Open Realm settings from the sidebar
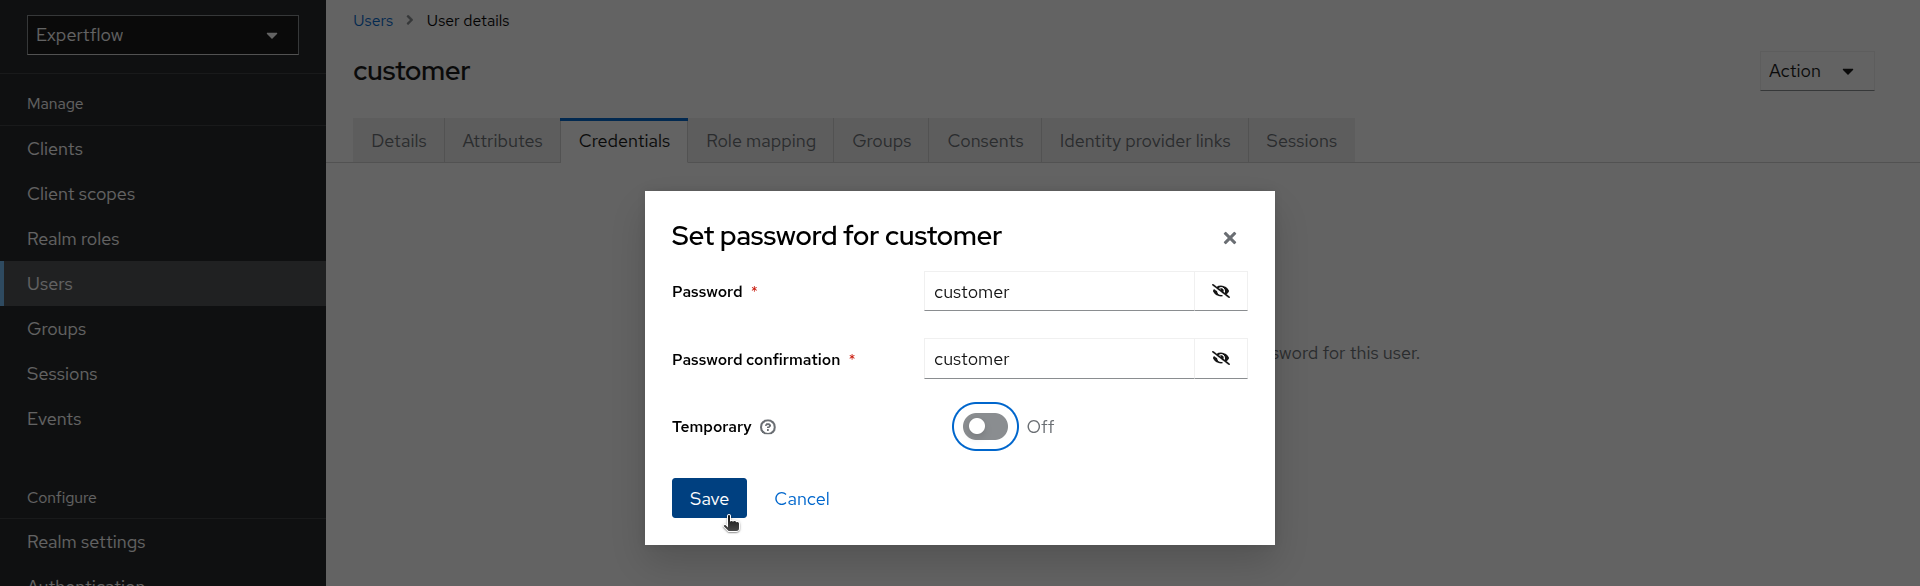The height and width of the screenshot is (586, 1920). coord(86,542)
